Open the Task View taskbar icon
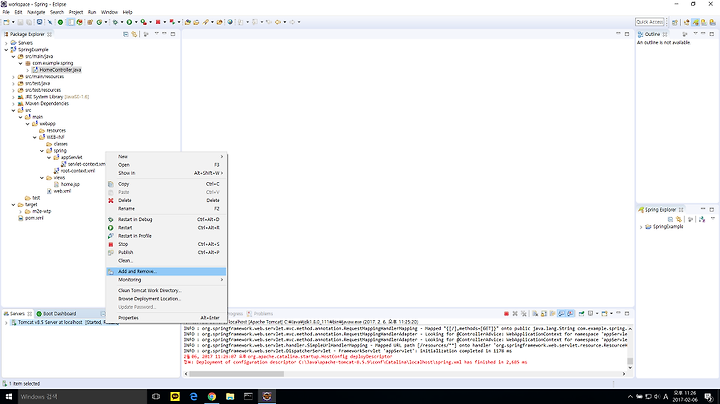Image resolution: width=720 pixels, height=404 pixels. (156, 396)
